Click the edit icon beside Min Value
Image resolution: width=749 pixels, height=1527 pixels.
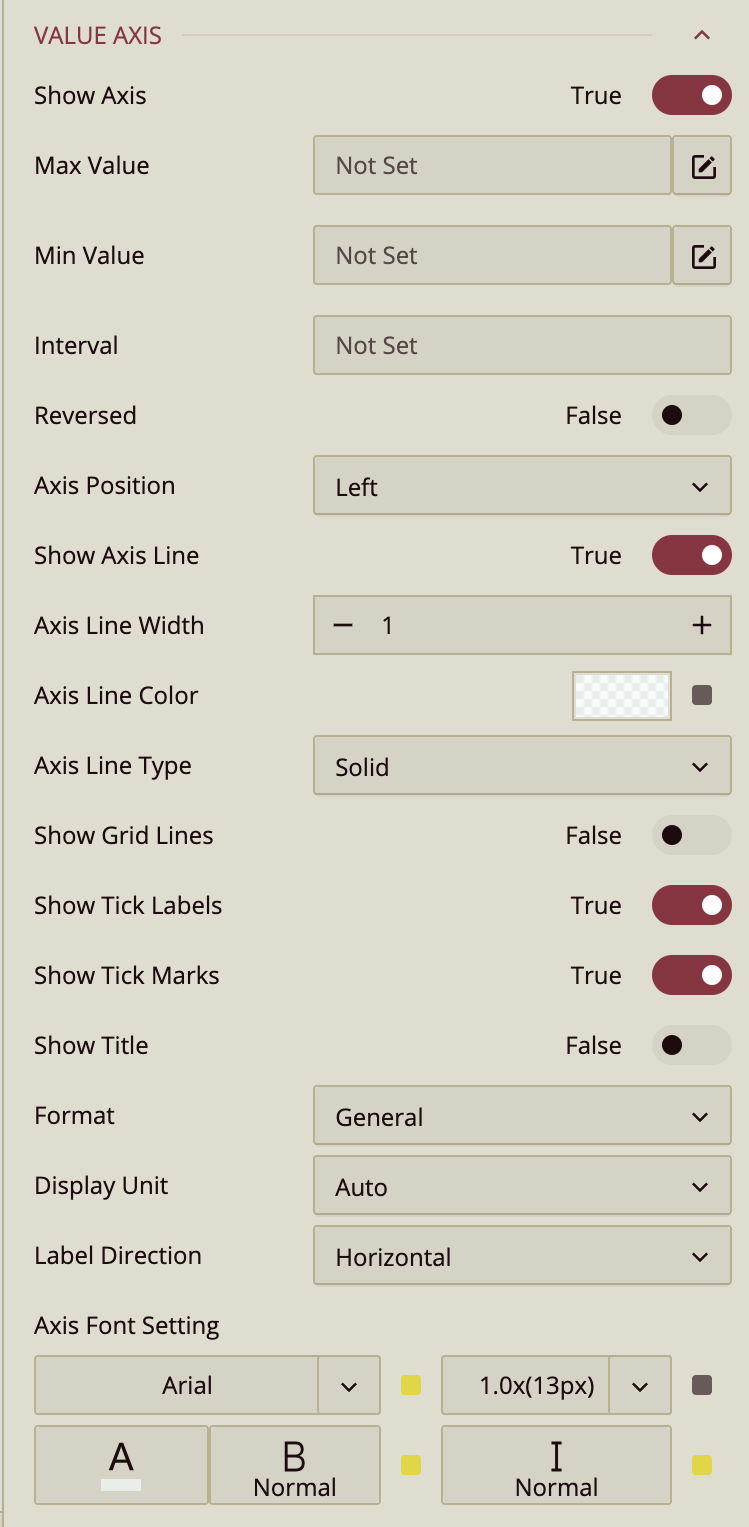(702, 256)
